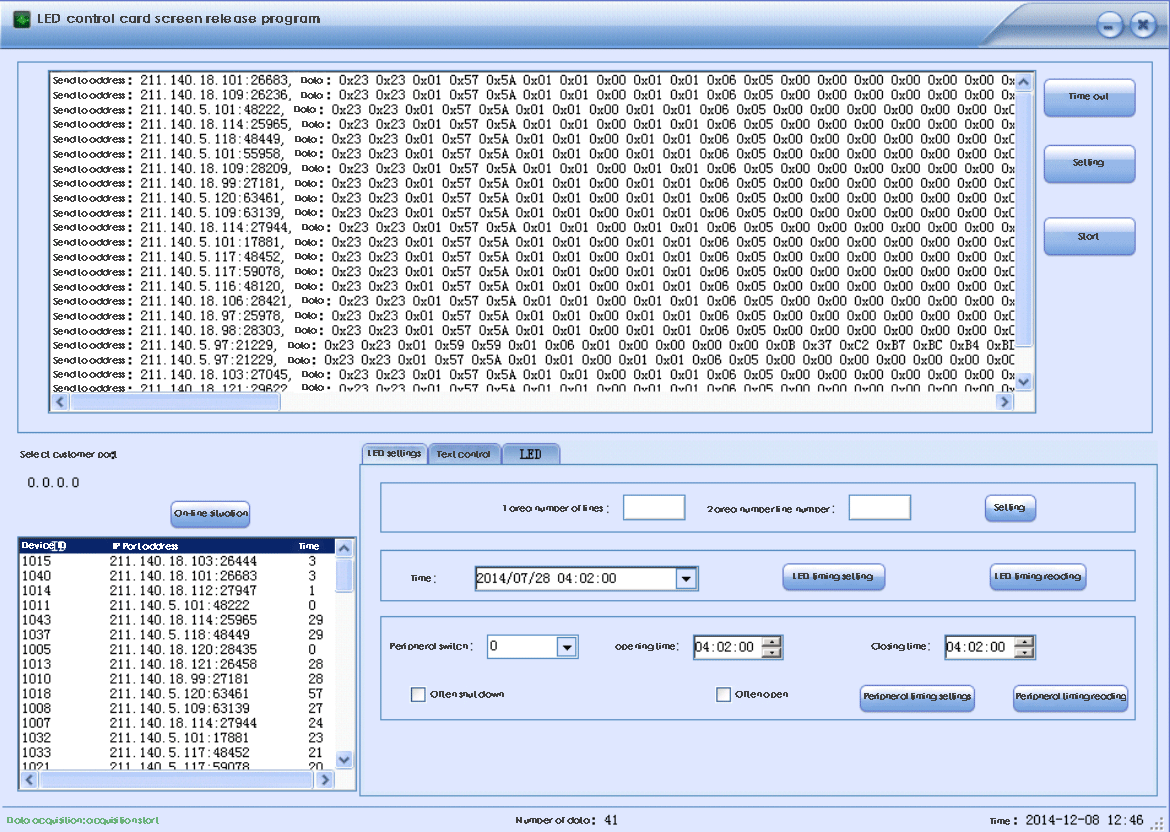Image resolution: width=1170 pixels, height=832 pixels.
Task: Click the 1 area number of lines field
Action: coord(654,508)
